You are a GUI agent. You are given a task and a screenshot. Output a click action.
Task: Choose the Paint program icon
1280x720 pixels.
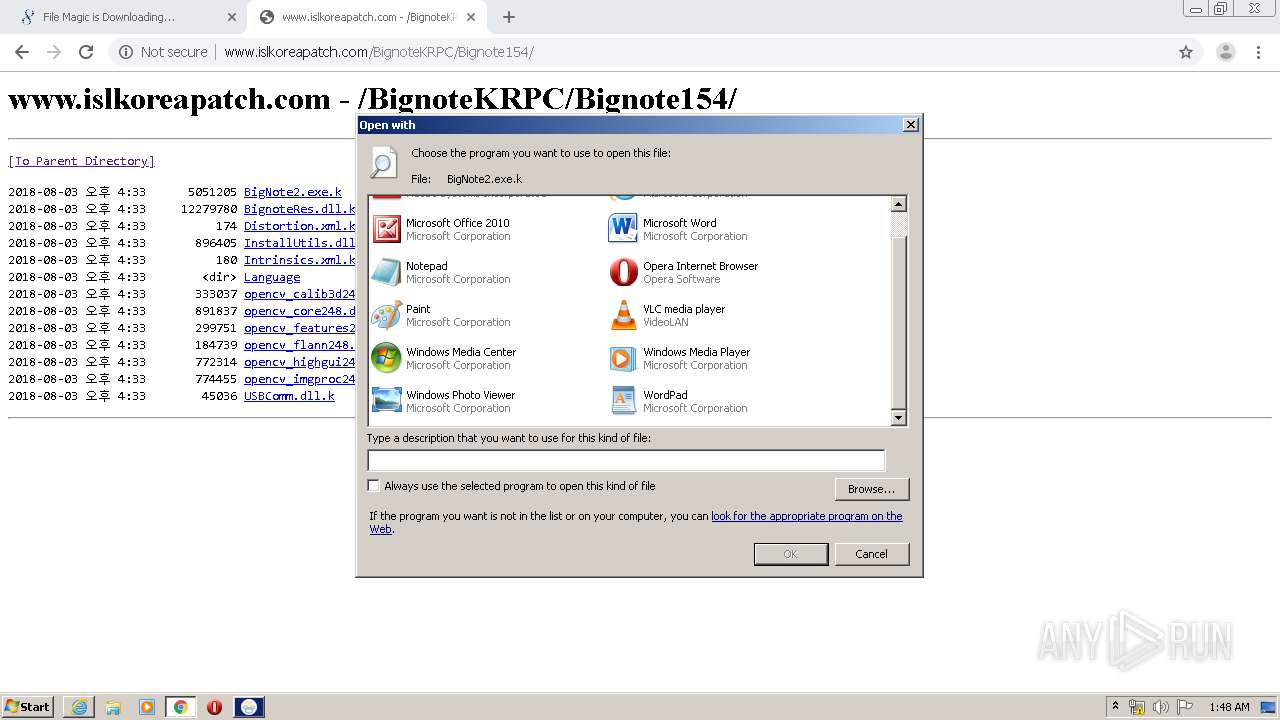386,315
